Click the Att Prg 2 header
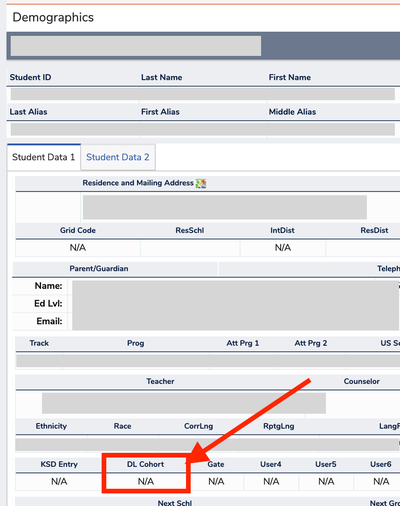 click(311, 343)
